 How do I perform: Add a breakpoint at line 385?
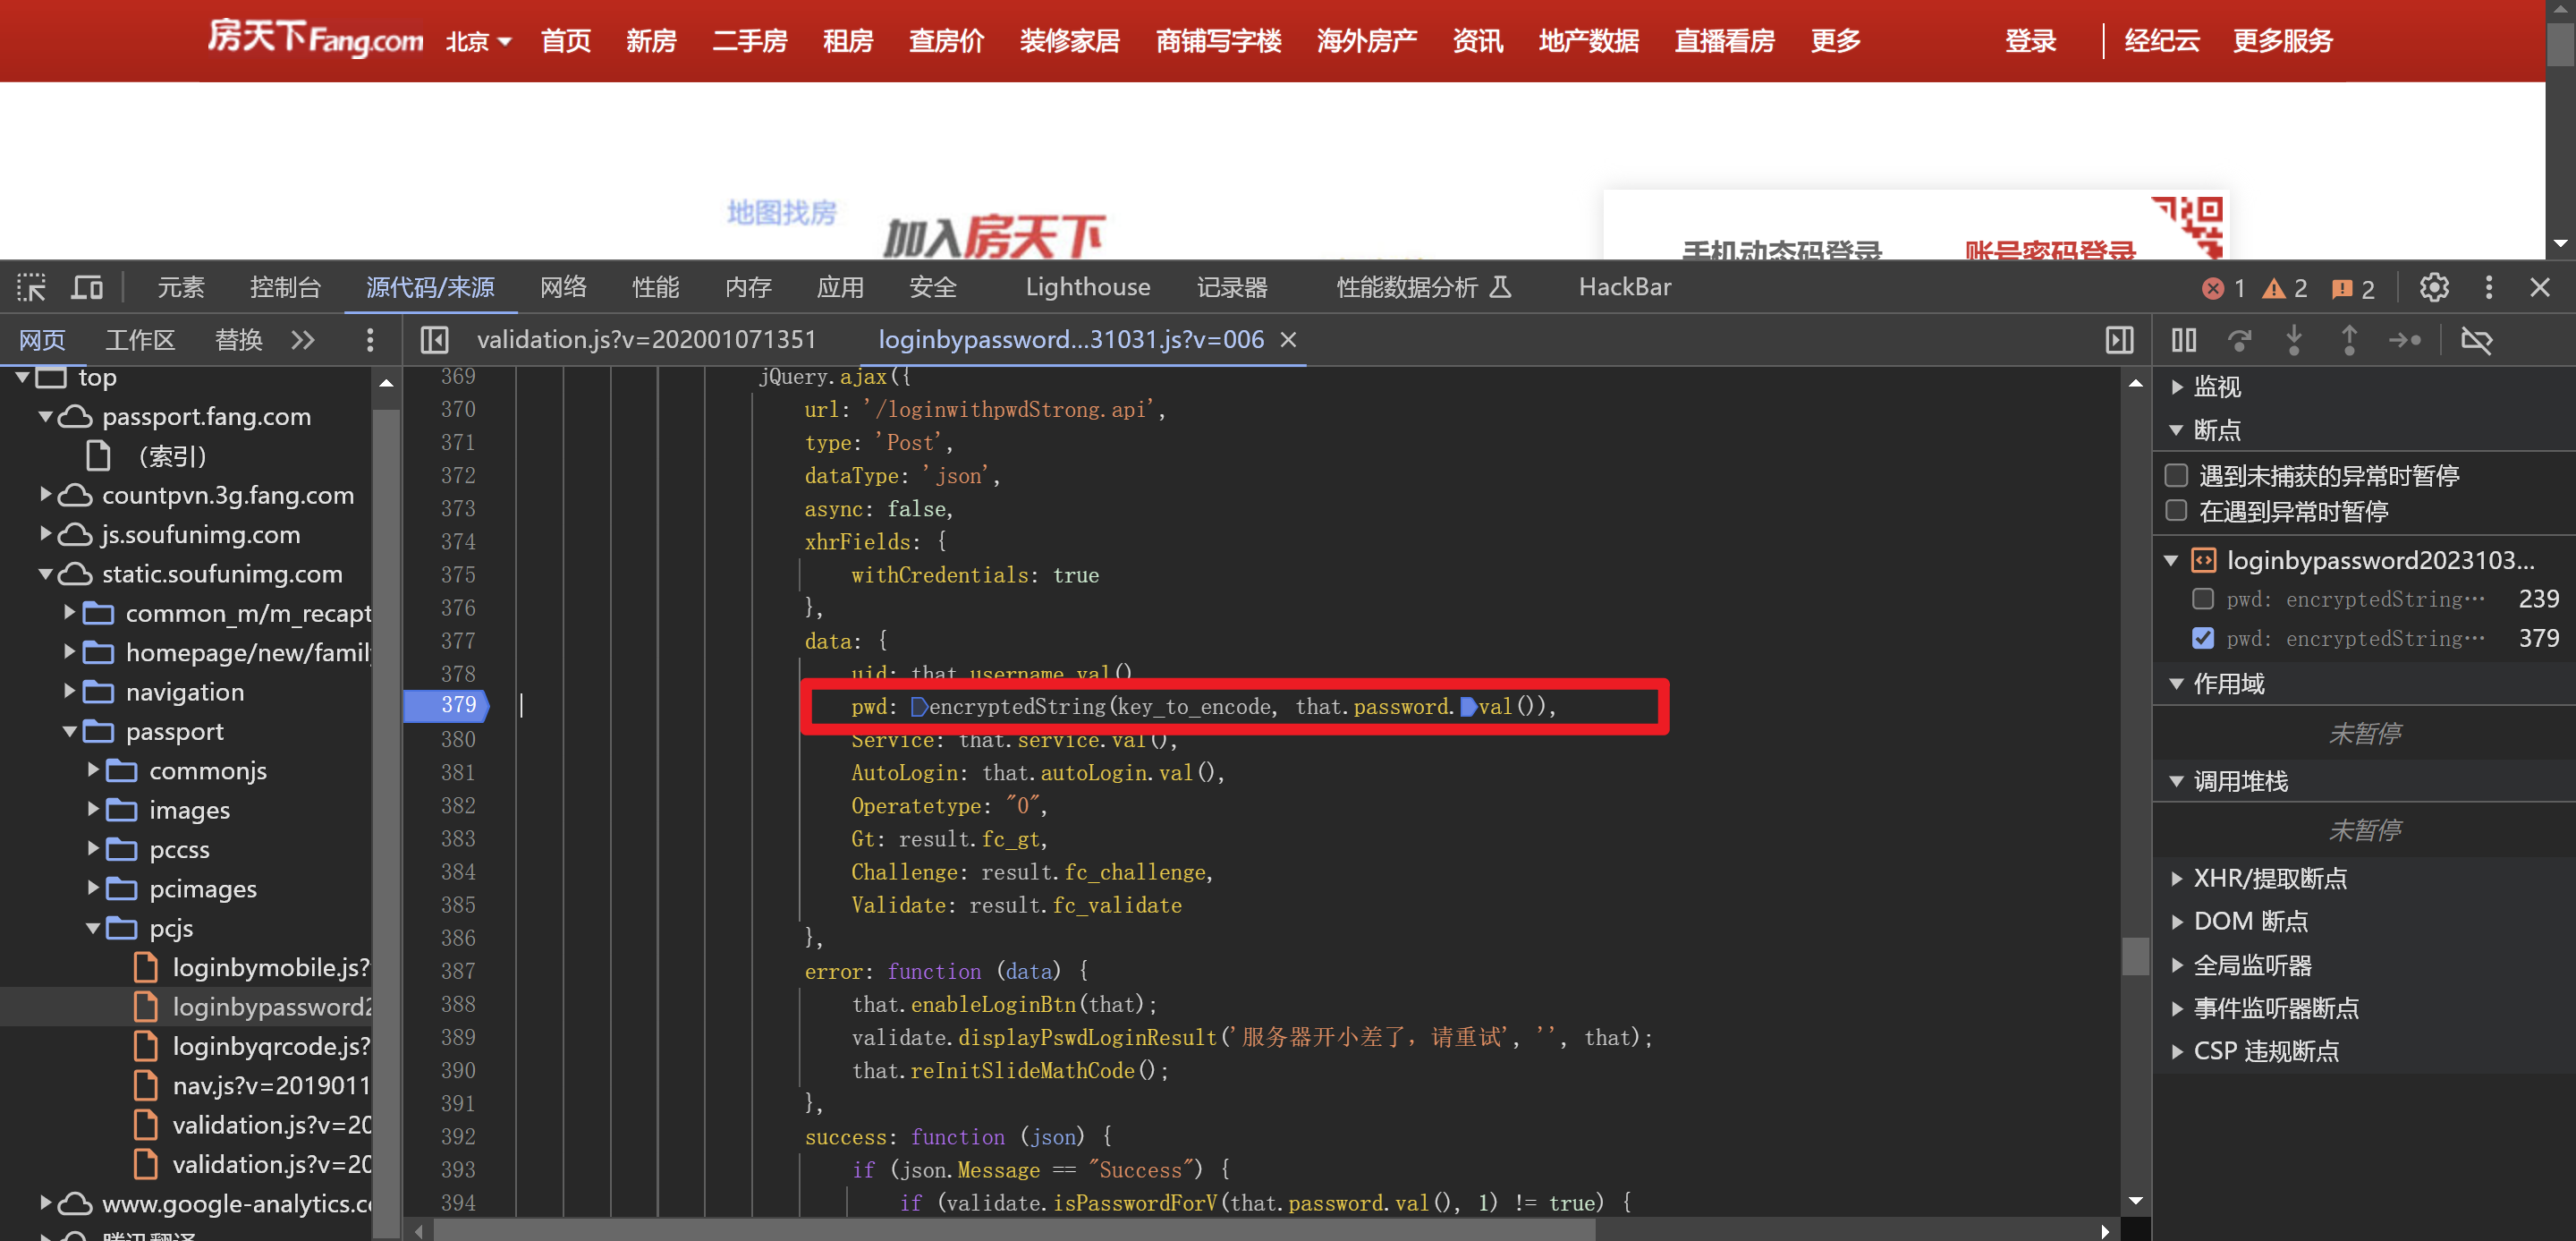tap(457, 905)
